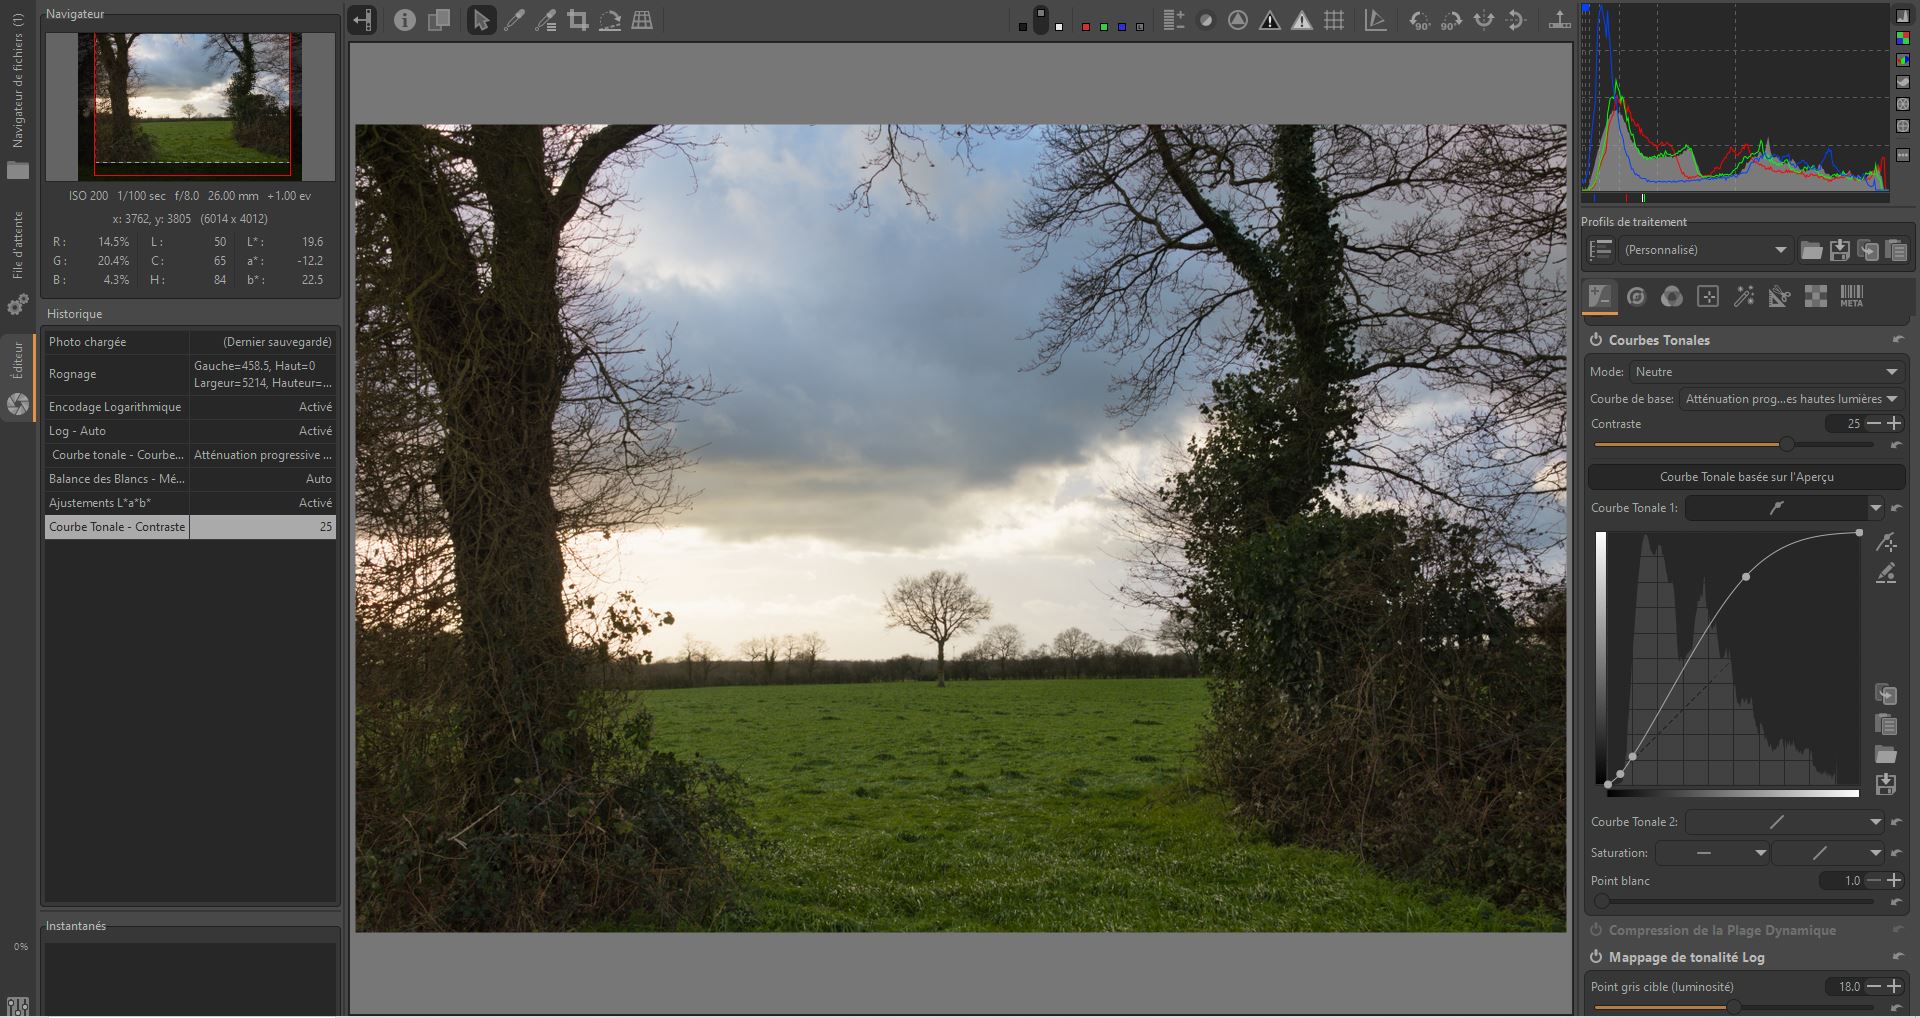
Task: Click the navigator thumbnail preview
Action: pyautogui.click(x=191, y=105)
